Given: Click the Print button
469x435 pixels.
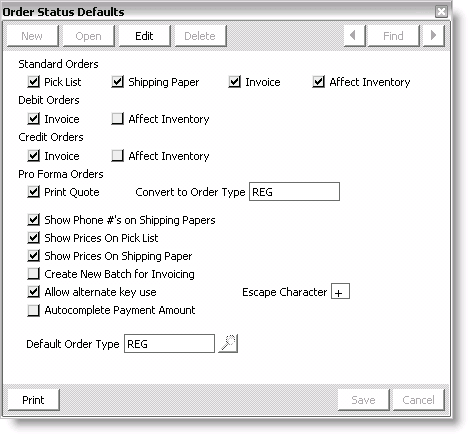Looking at the screenshot, I should [33, 400].
